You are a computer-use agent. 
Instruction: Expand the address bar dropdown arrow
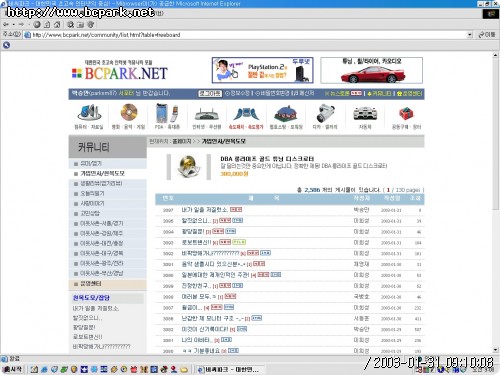click(470, 35)
